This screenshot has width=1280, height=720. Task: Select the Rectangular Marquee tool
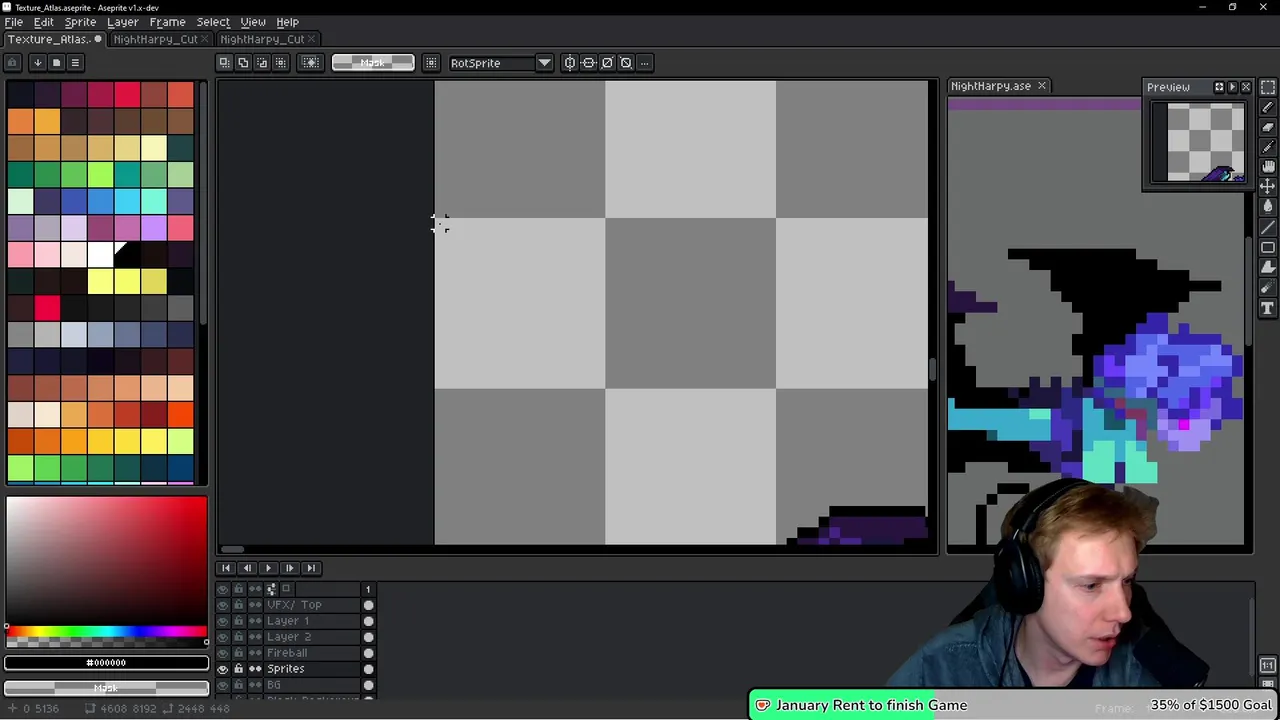[1268, 87]
